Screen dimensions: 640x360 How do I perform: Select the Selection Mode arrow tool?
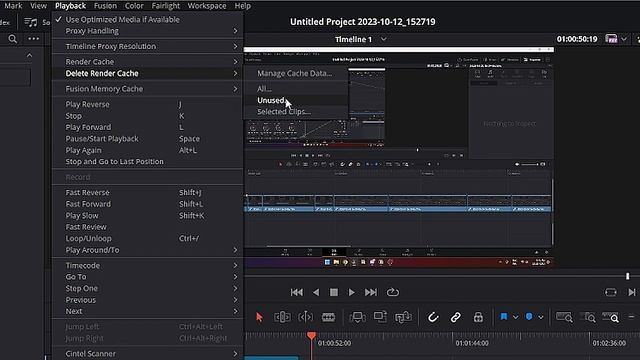tap(259, 317)
